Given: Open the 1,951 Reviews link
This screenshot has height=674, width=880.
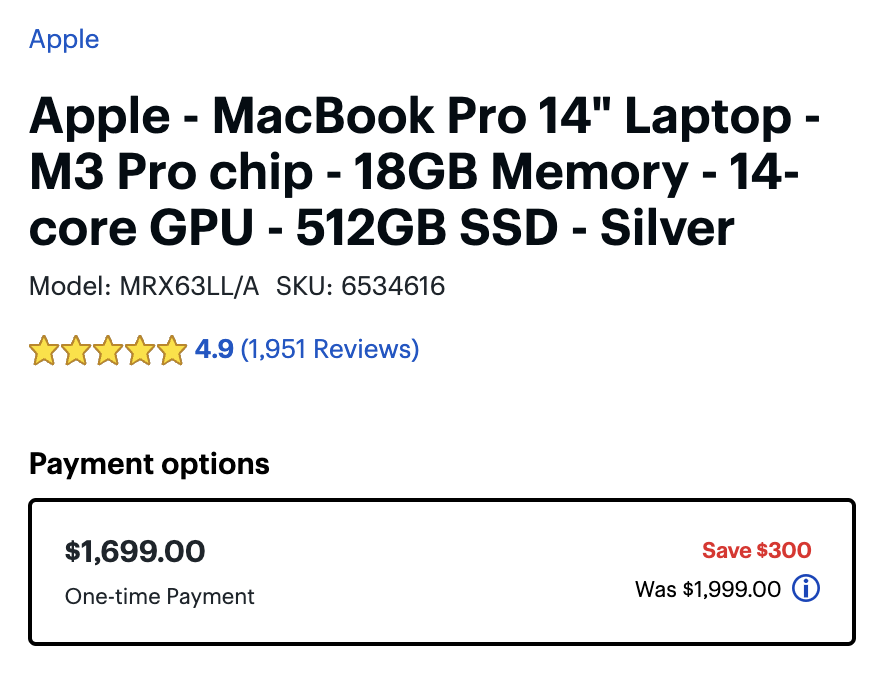Looking at the screenshot, I should click(x=330, y=349).
